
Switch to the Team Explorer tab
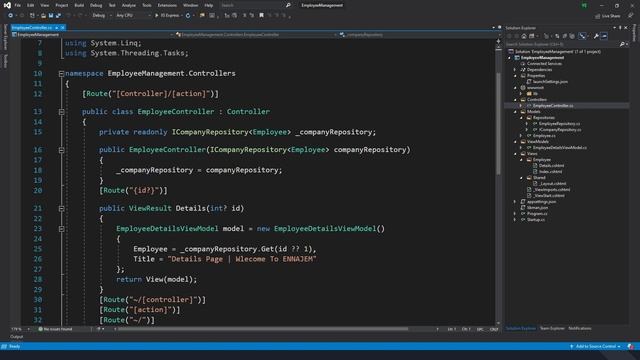click(552, 328)
